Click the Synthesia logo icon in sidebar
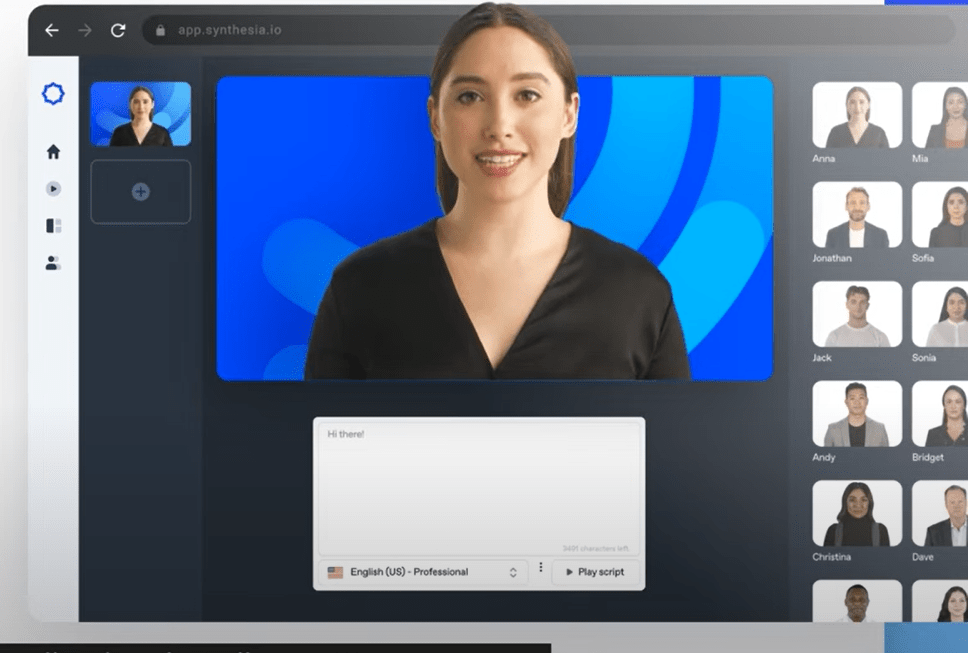 click(x=53, y=94)
